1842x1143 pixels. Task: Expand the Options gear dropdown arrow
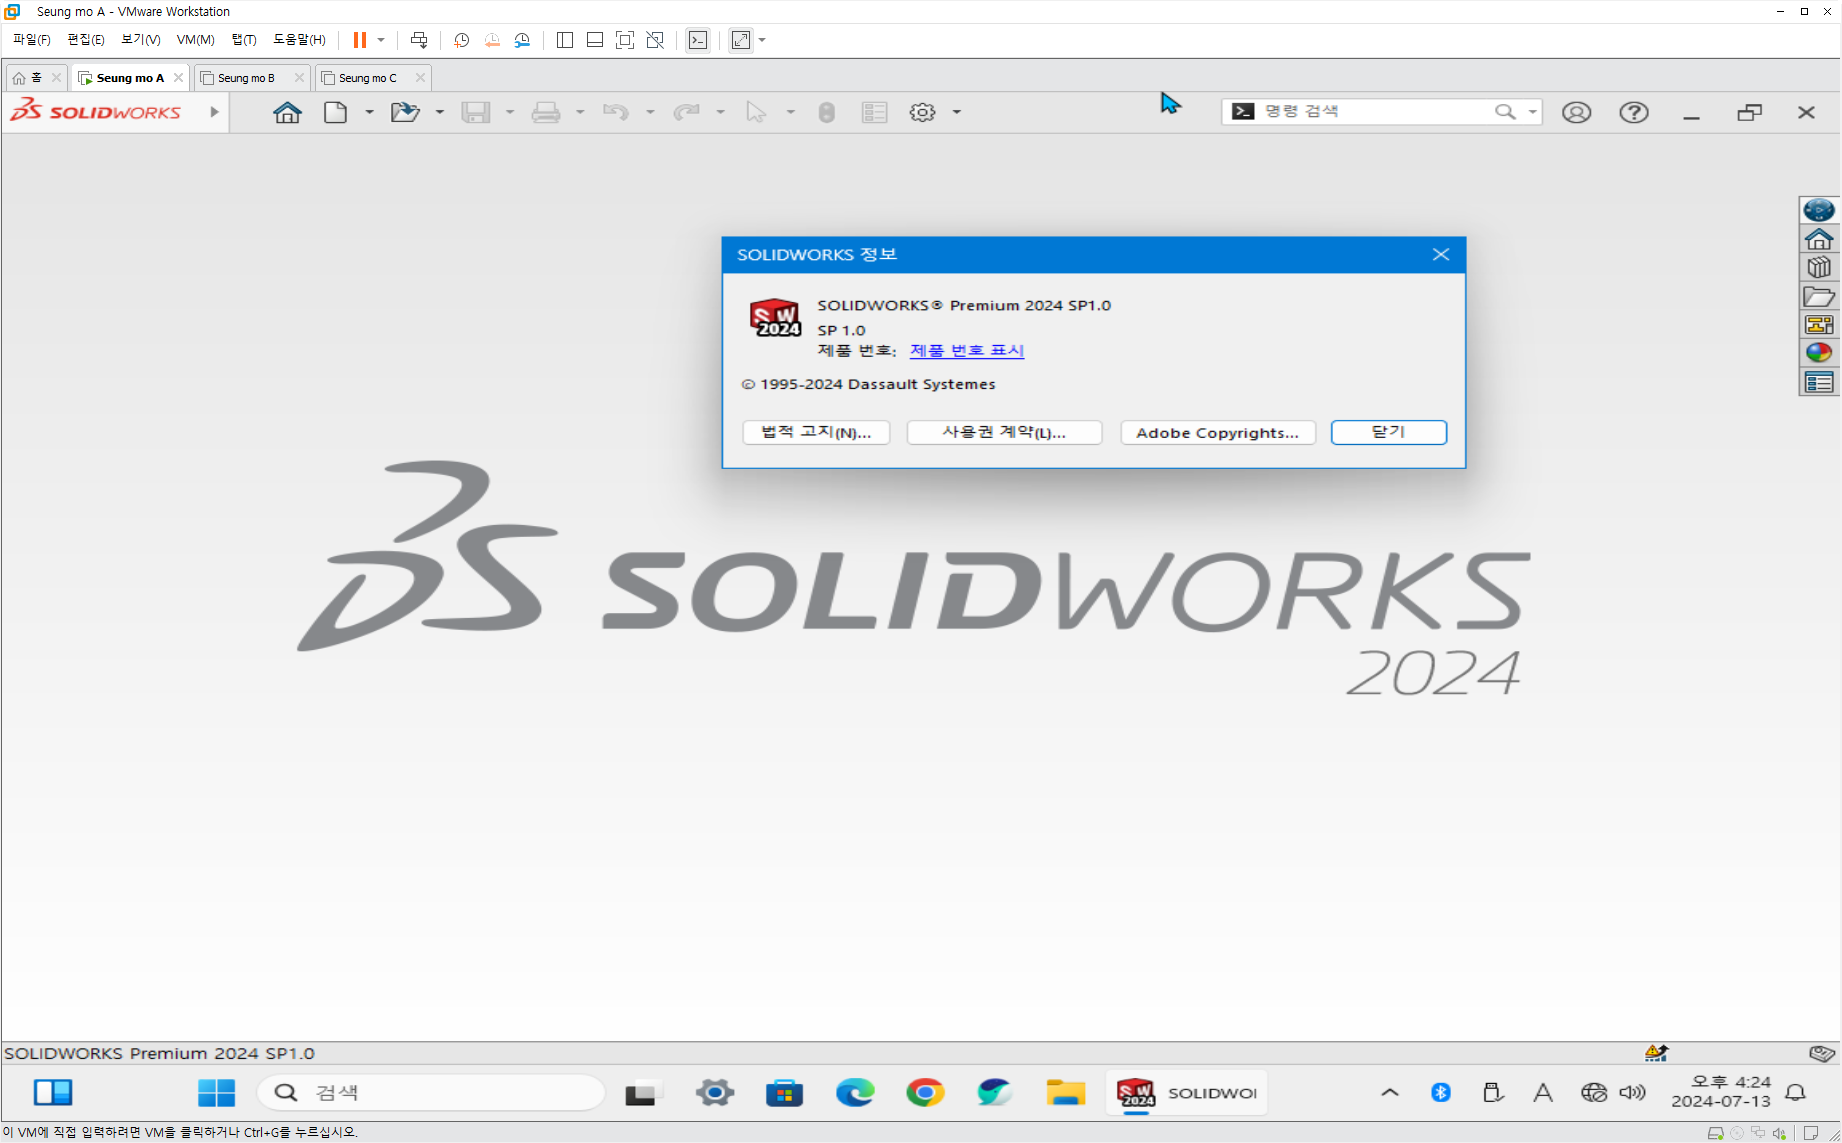(956, 112)
